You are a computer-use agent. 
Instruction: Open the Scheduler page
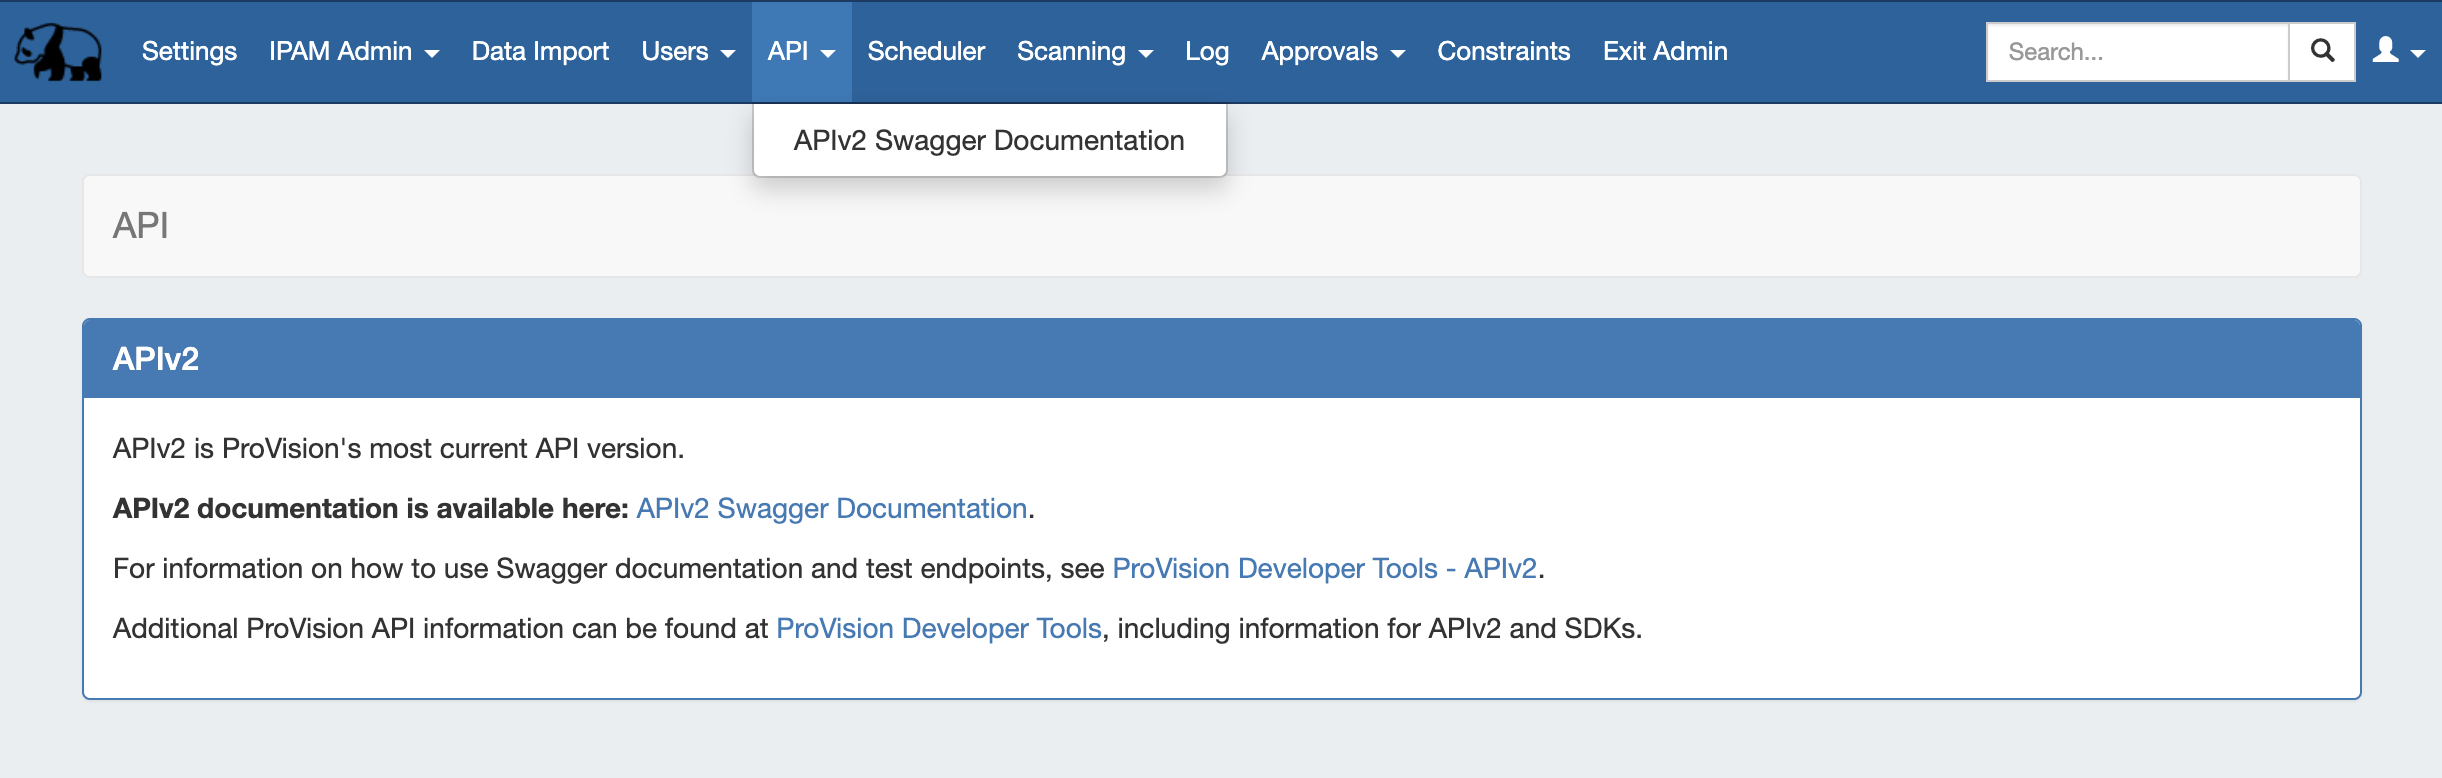[926, 51]
